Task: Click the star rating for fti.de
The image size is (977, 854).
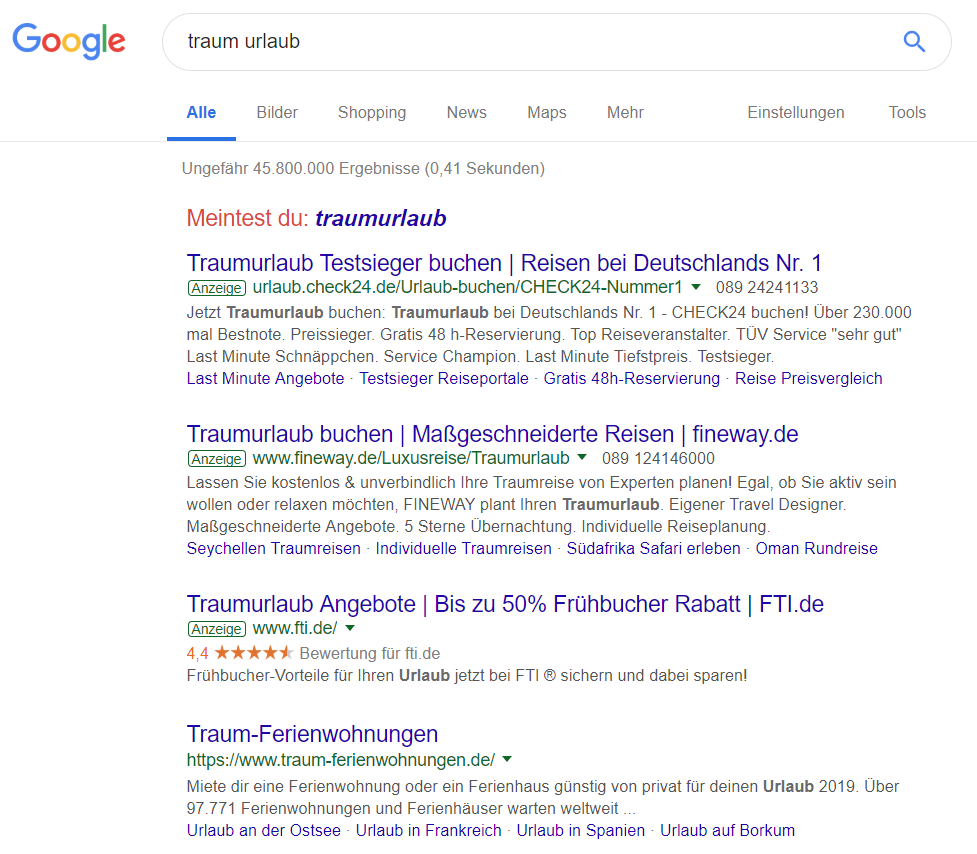Action: coord(253,653)
